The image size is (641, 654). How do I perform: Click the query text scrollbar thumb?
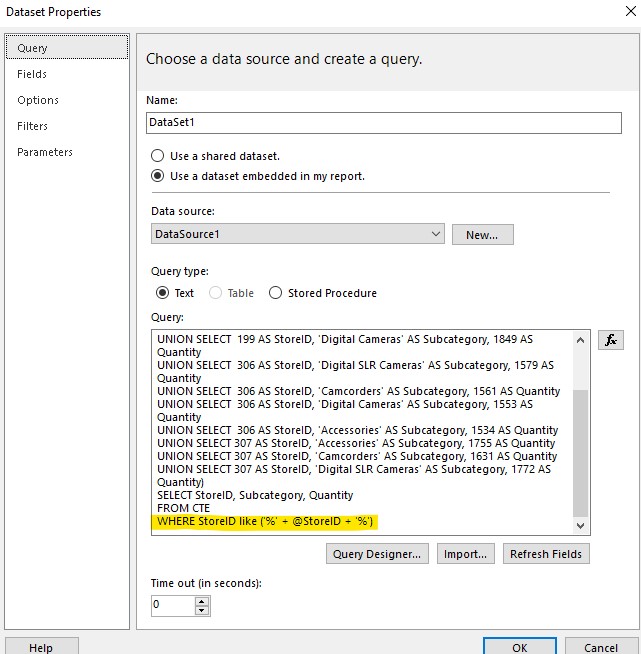(580, 453)
